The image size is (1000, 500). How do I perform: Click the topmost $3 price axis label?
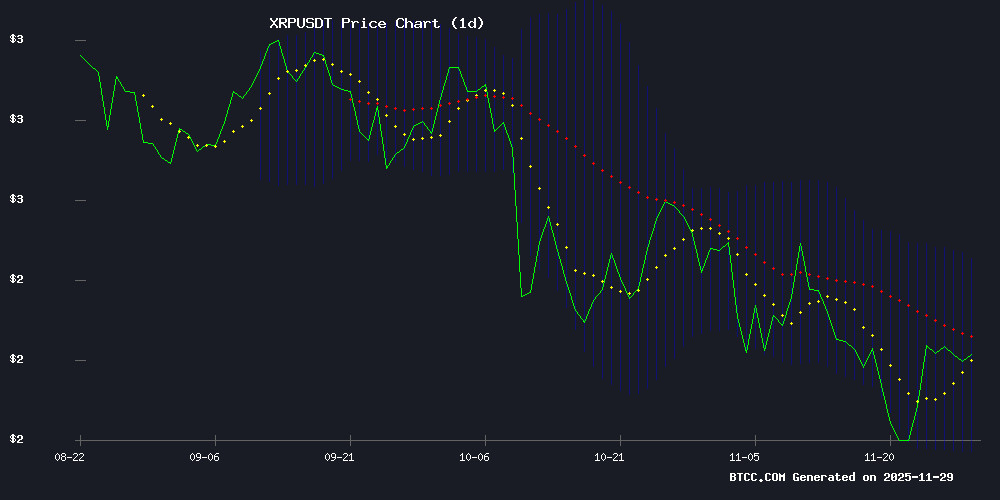tap(16, 40)
